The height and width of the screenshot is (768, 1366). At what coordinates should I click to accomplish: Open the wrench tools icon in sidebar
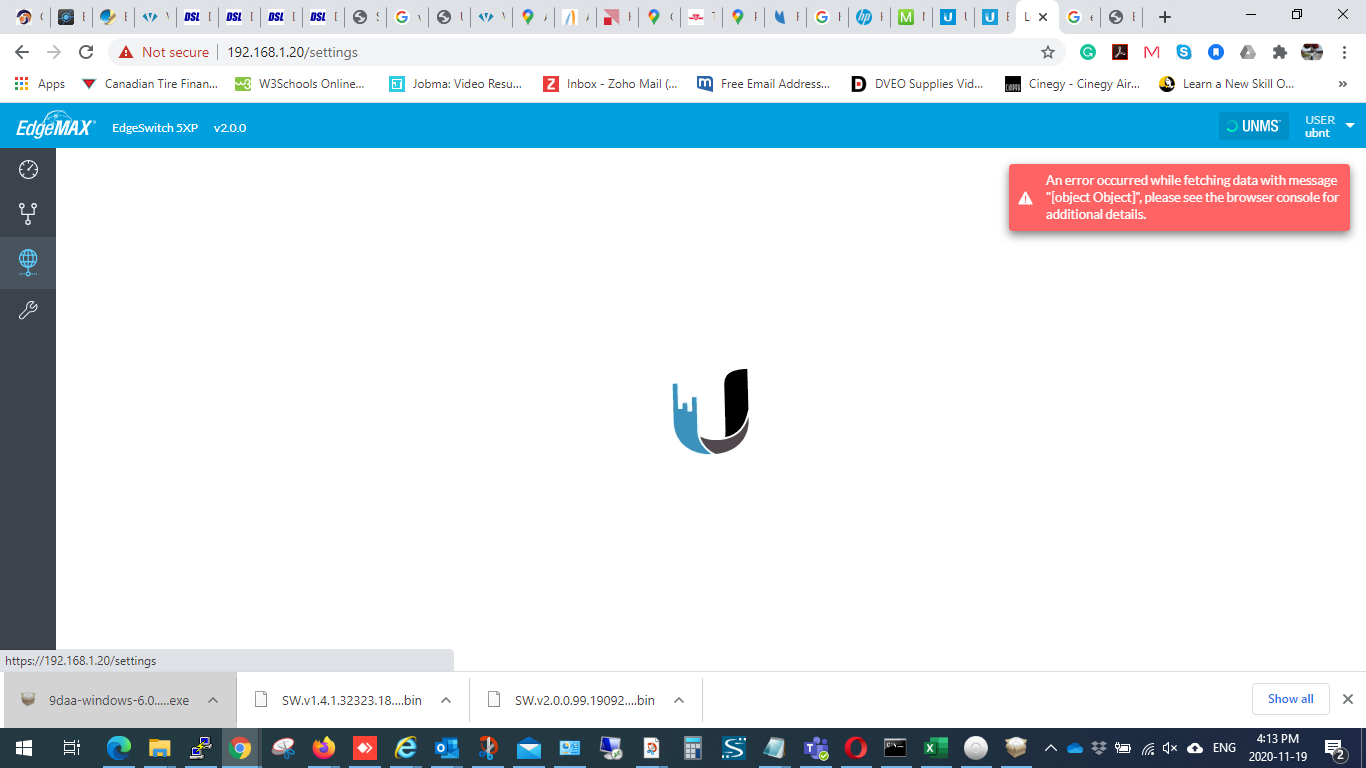tap(28, 311)
